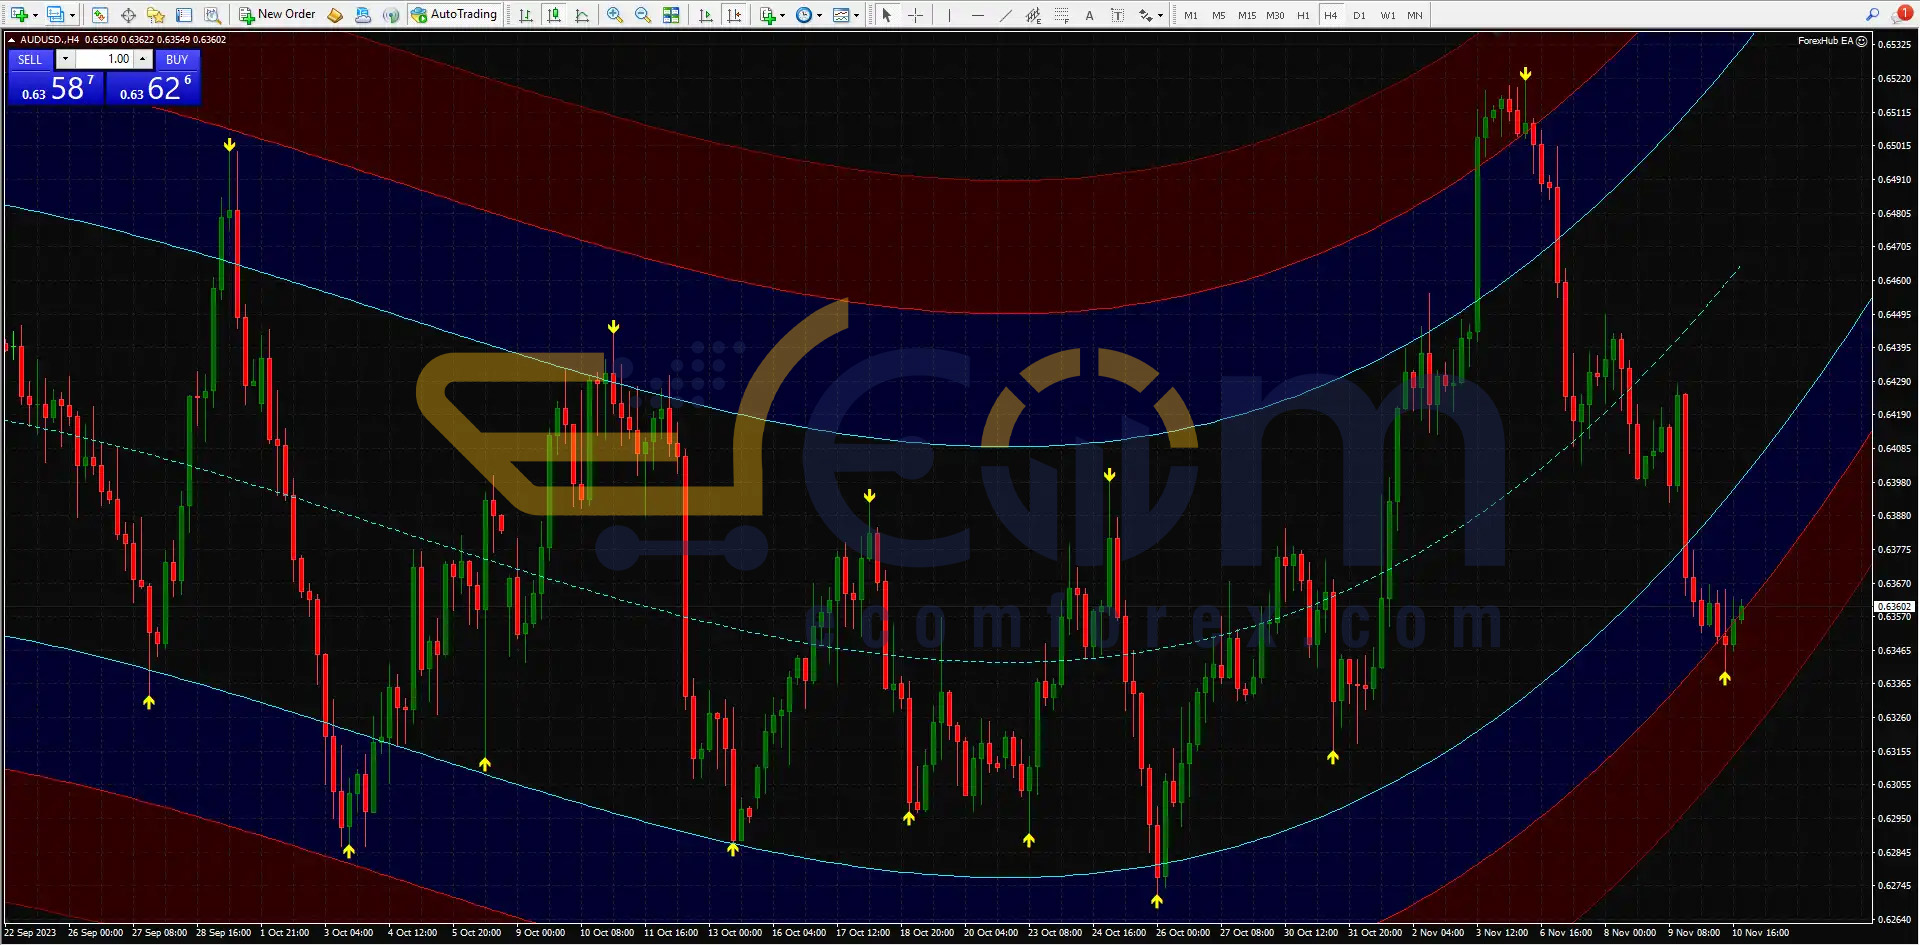Switch to bar chart display
Screen dimensions: 1920x945
click(526, 15)
